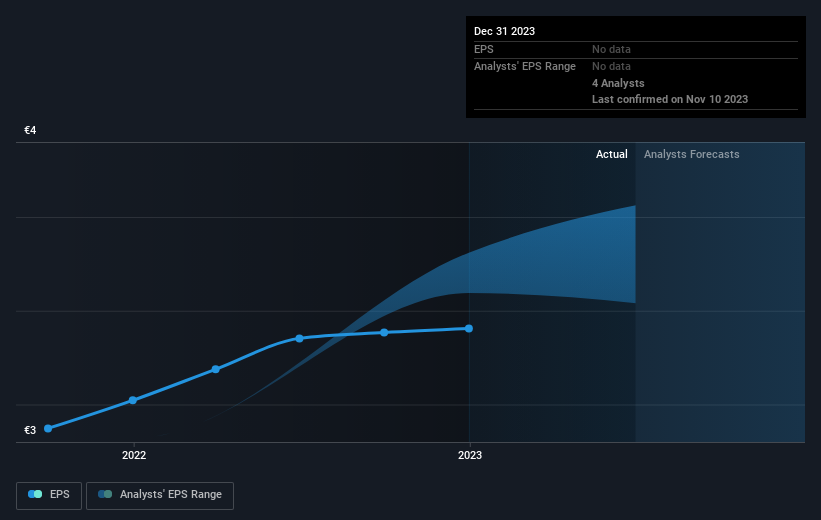Viewport: 821px width, 520px height.
Task: Click the €4 y-axis label
Action: pos(30,130)
